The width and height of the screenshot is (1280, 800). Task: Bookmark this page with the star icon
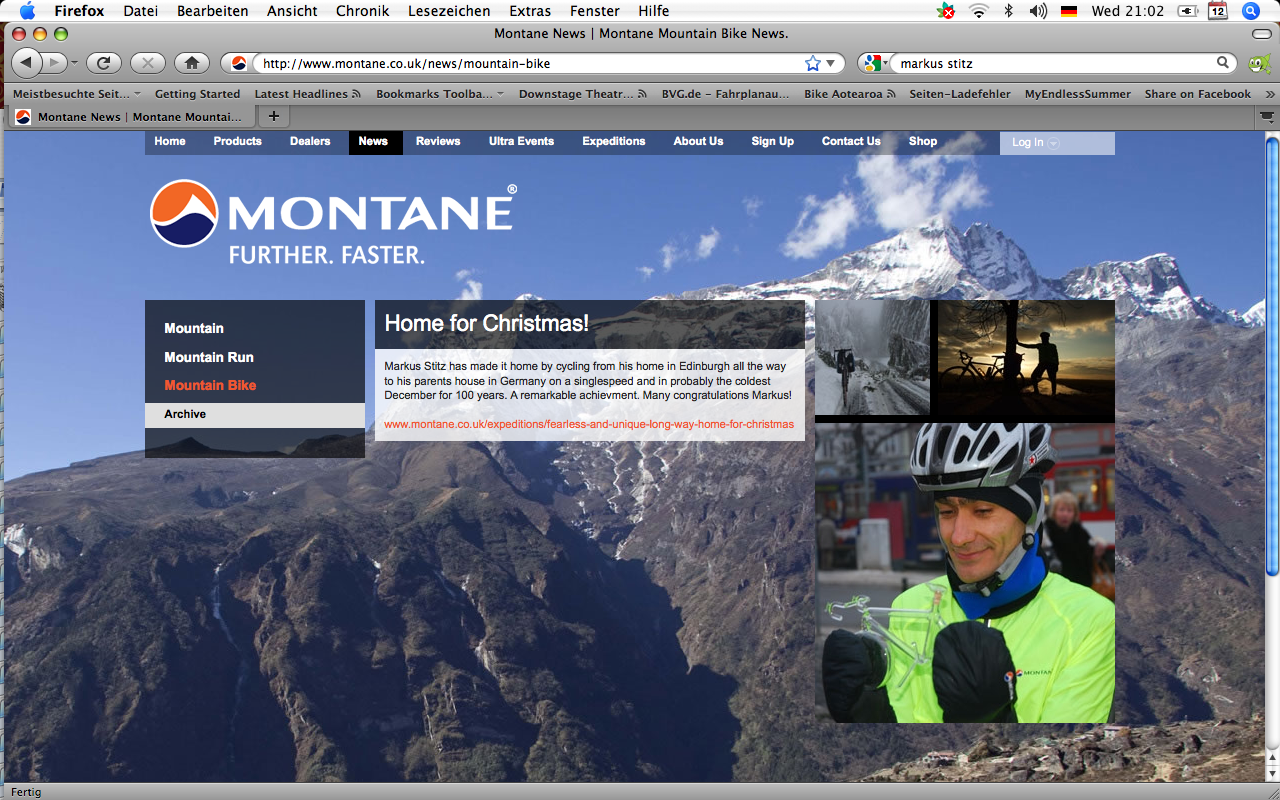813,63
